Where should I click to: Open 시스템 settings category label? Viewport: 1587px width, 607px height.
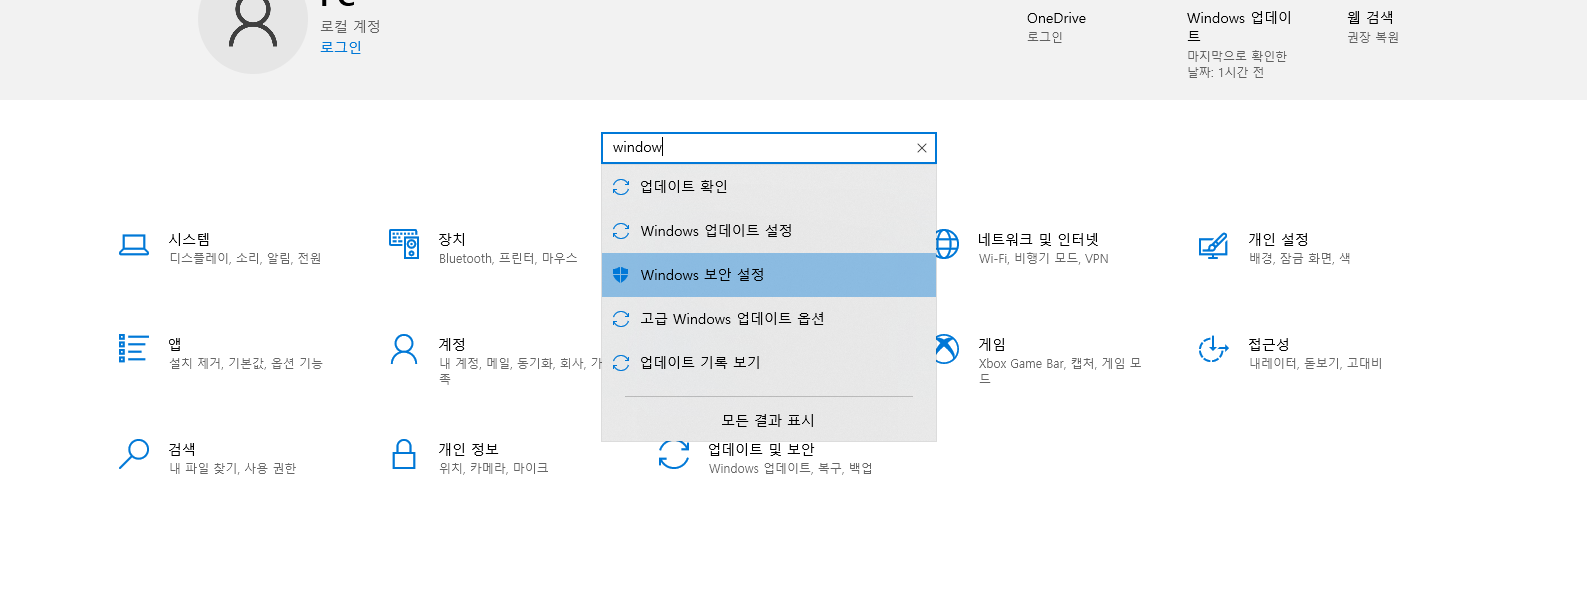189,239
